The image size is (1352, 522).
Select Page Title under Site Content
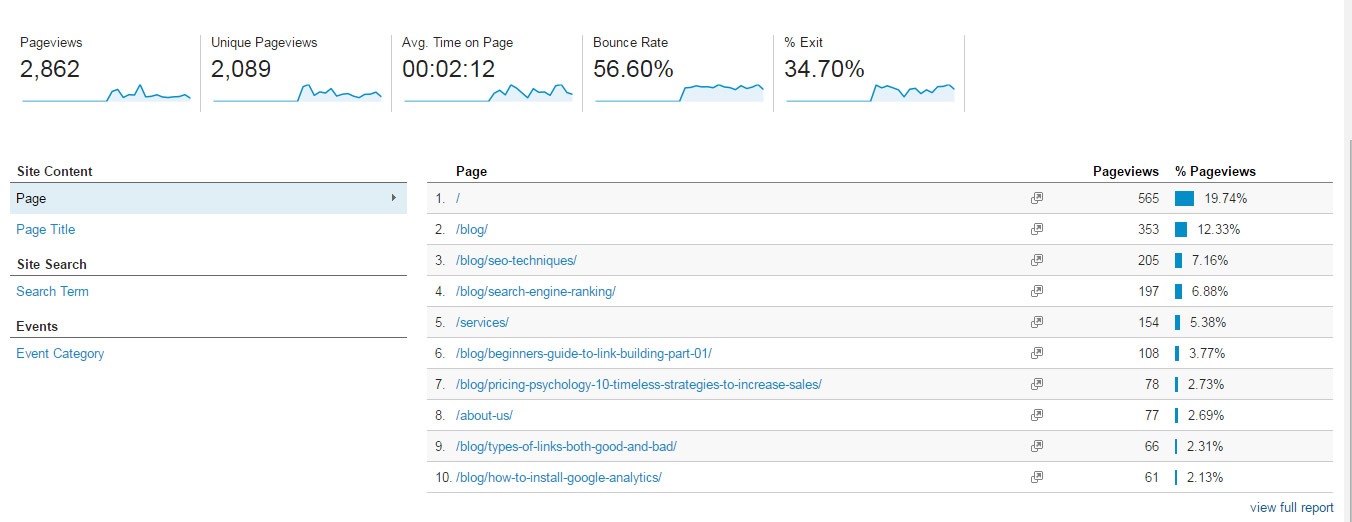(x=46, y=229)
